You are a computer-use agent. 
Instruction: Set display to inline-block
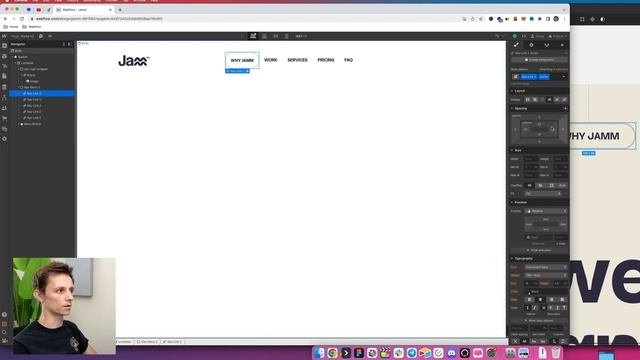549,100
